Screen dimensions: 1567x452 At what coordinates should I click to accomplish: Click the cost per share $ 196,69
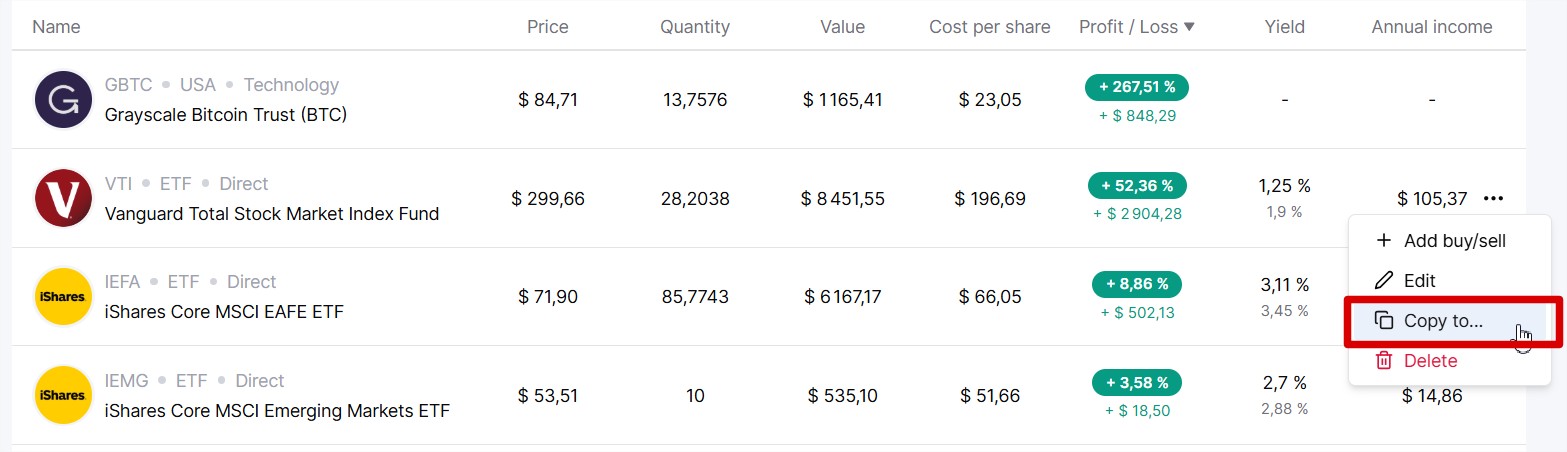click(x=990, y=199)
